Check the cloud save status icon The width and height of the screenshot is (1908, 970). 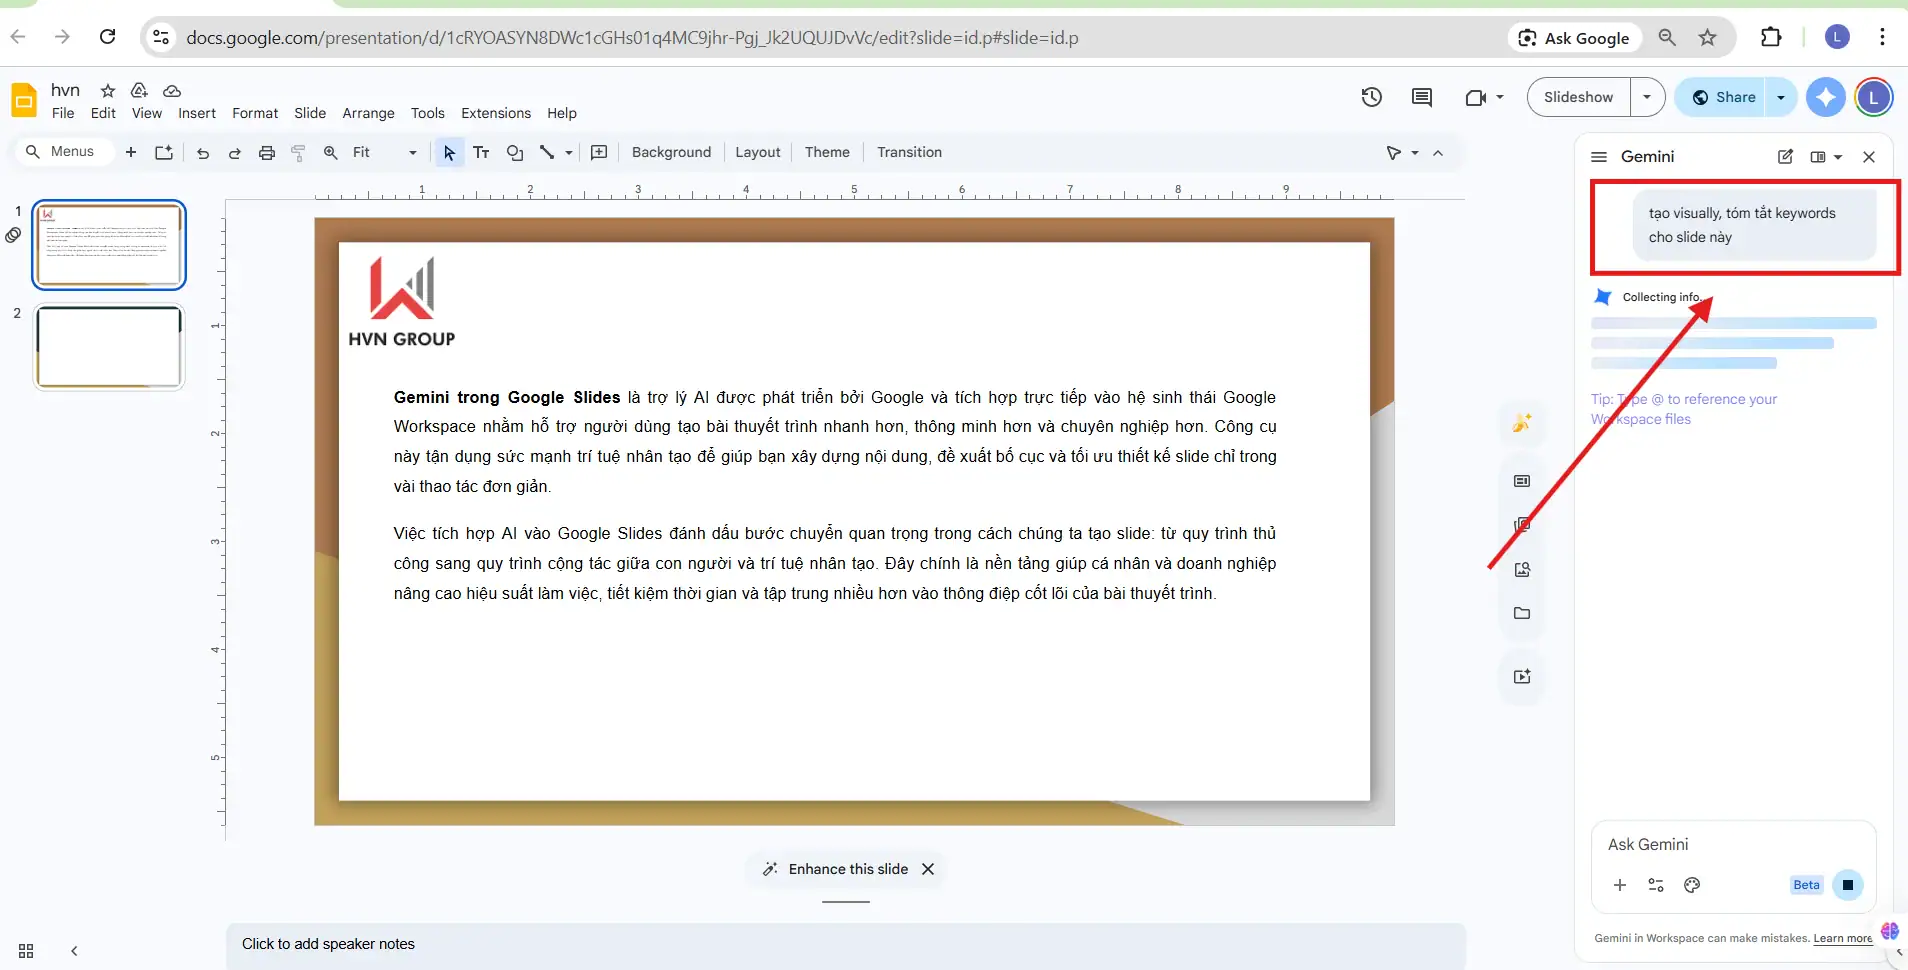coord(172,90)
